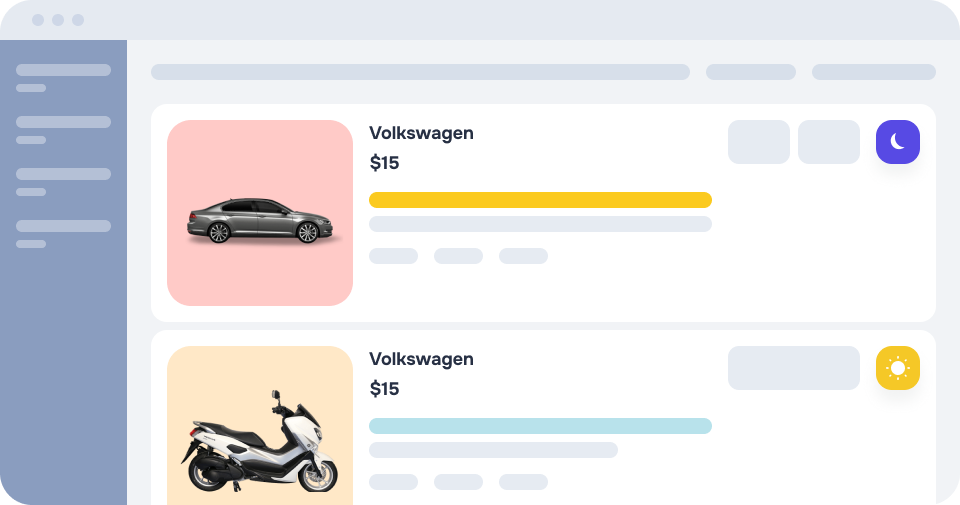Click the yellow sun day-mode icon

[x=898, y=368]
